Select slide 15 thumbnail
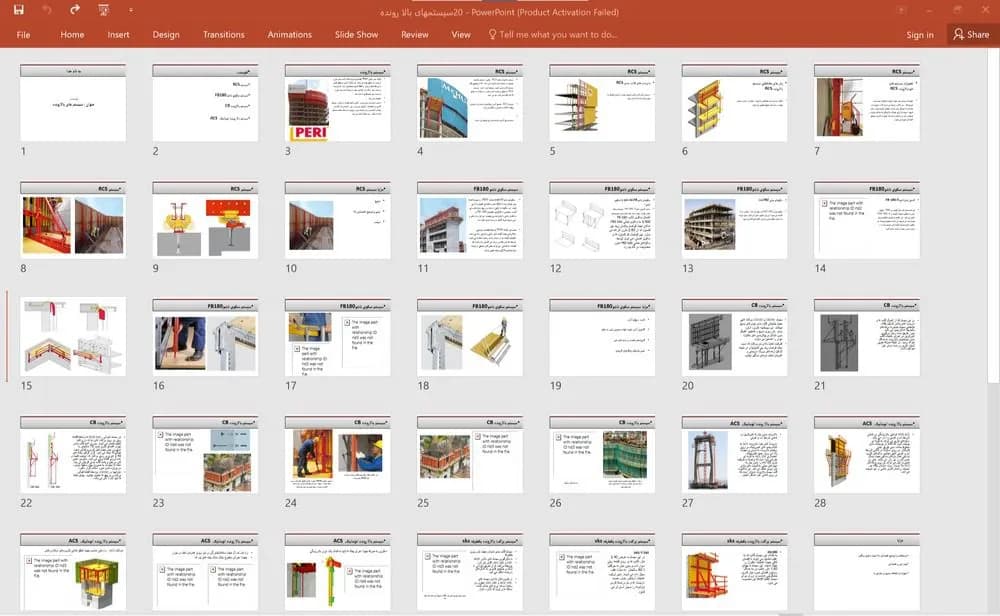The height and width of the screenshot is (616, 1000). 73,337
